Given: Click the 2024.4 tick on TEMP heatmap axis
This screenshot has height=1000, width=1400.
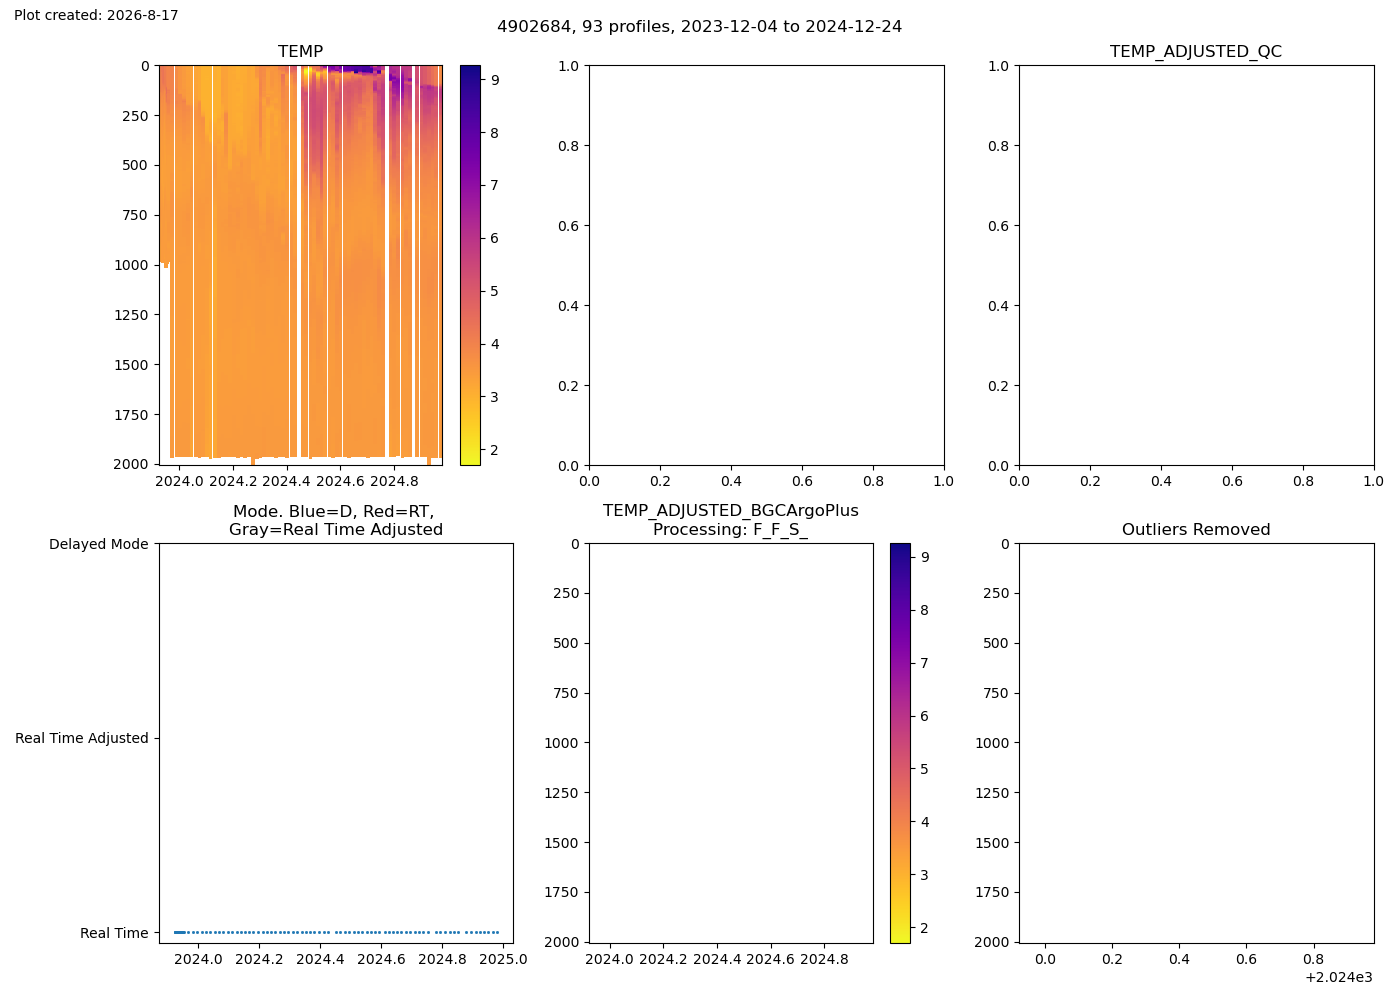Looking at the screenshot, I should point(286,481).
